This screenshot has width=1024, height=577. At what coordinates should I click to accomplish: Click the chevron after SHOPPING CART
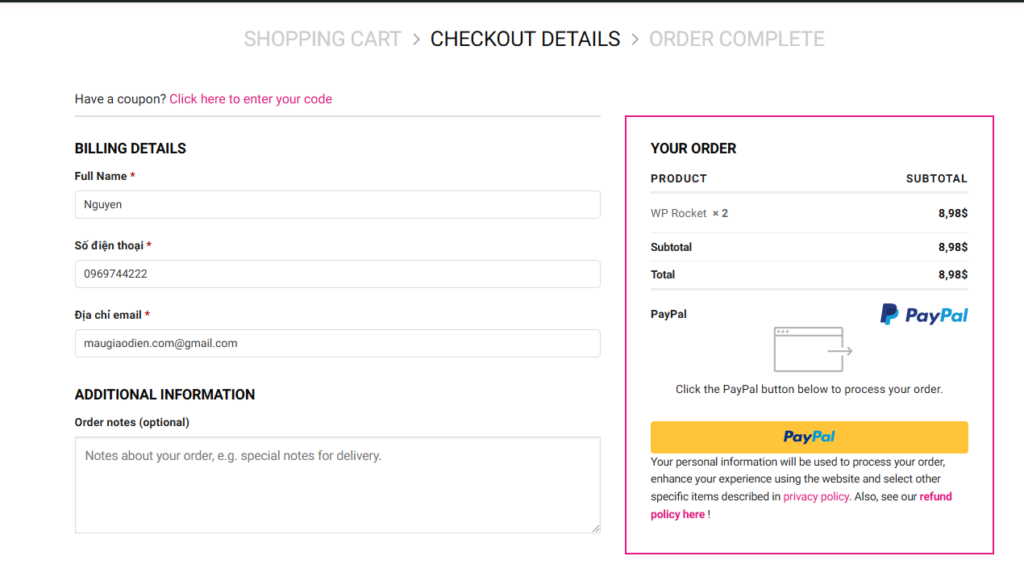coord(416,40)
